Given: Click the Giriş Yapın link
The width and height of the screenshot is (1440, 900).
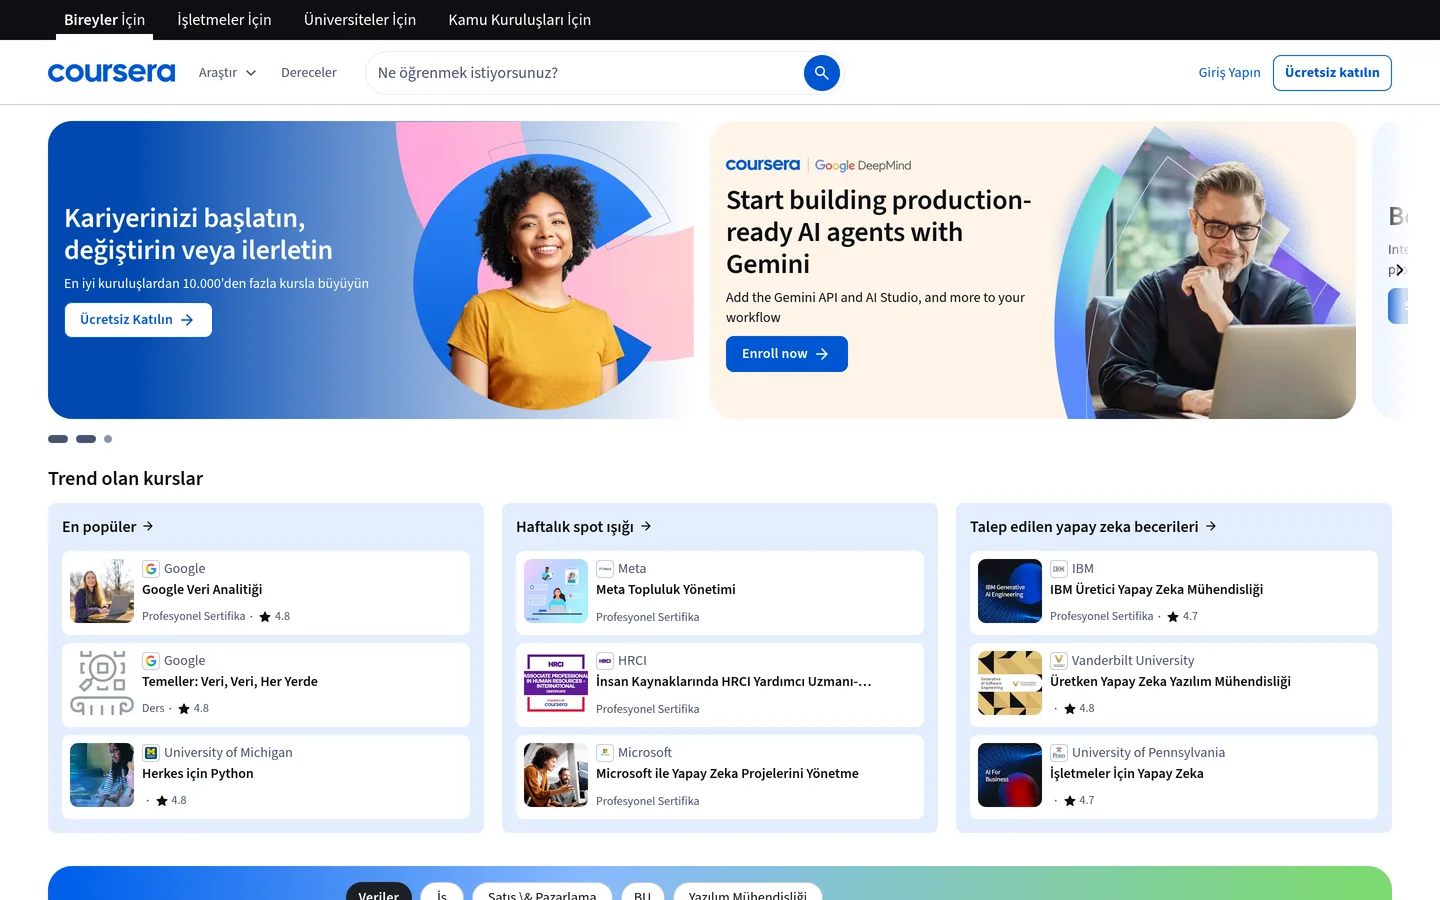Looking at the screenshot, I should [1229, 73].
